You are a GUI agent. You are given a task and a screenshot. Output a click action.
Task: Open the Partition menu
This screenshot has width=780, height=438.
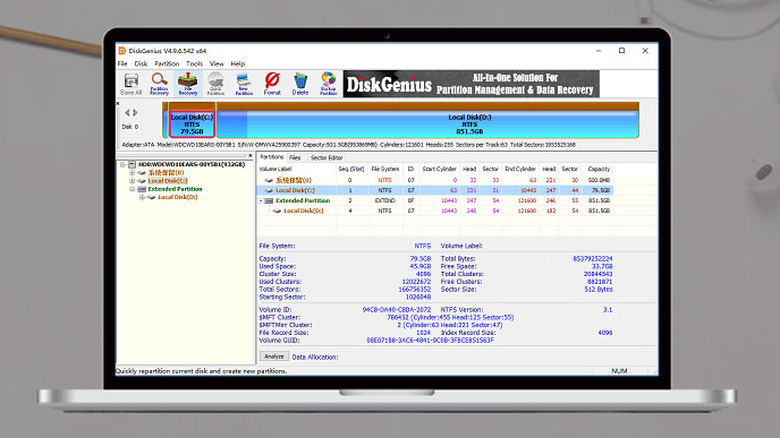point(167,64)
